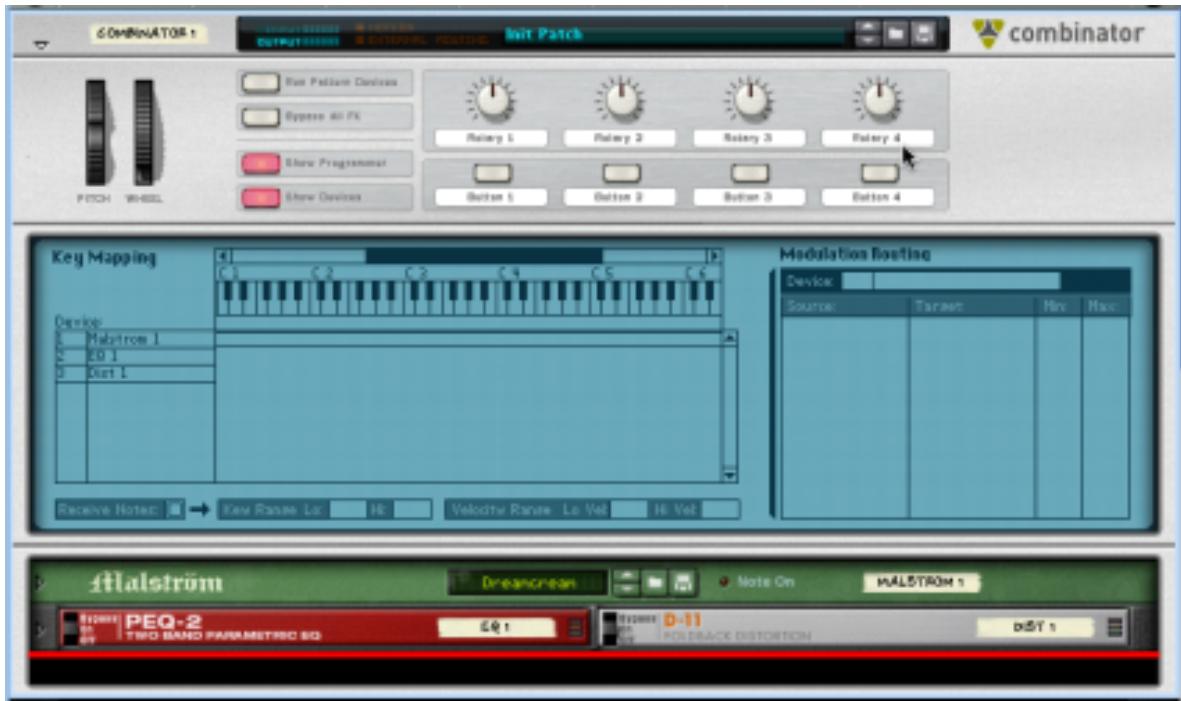The width and height of the screenshot is (1181, 701).
Task: Switch the PEQ-2 bypass/on/off selector
Action: click(70, 628)
